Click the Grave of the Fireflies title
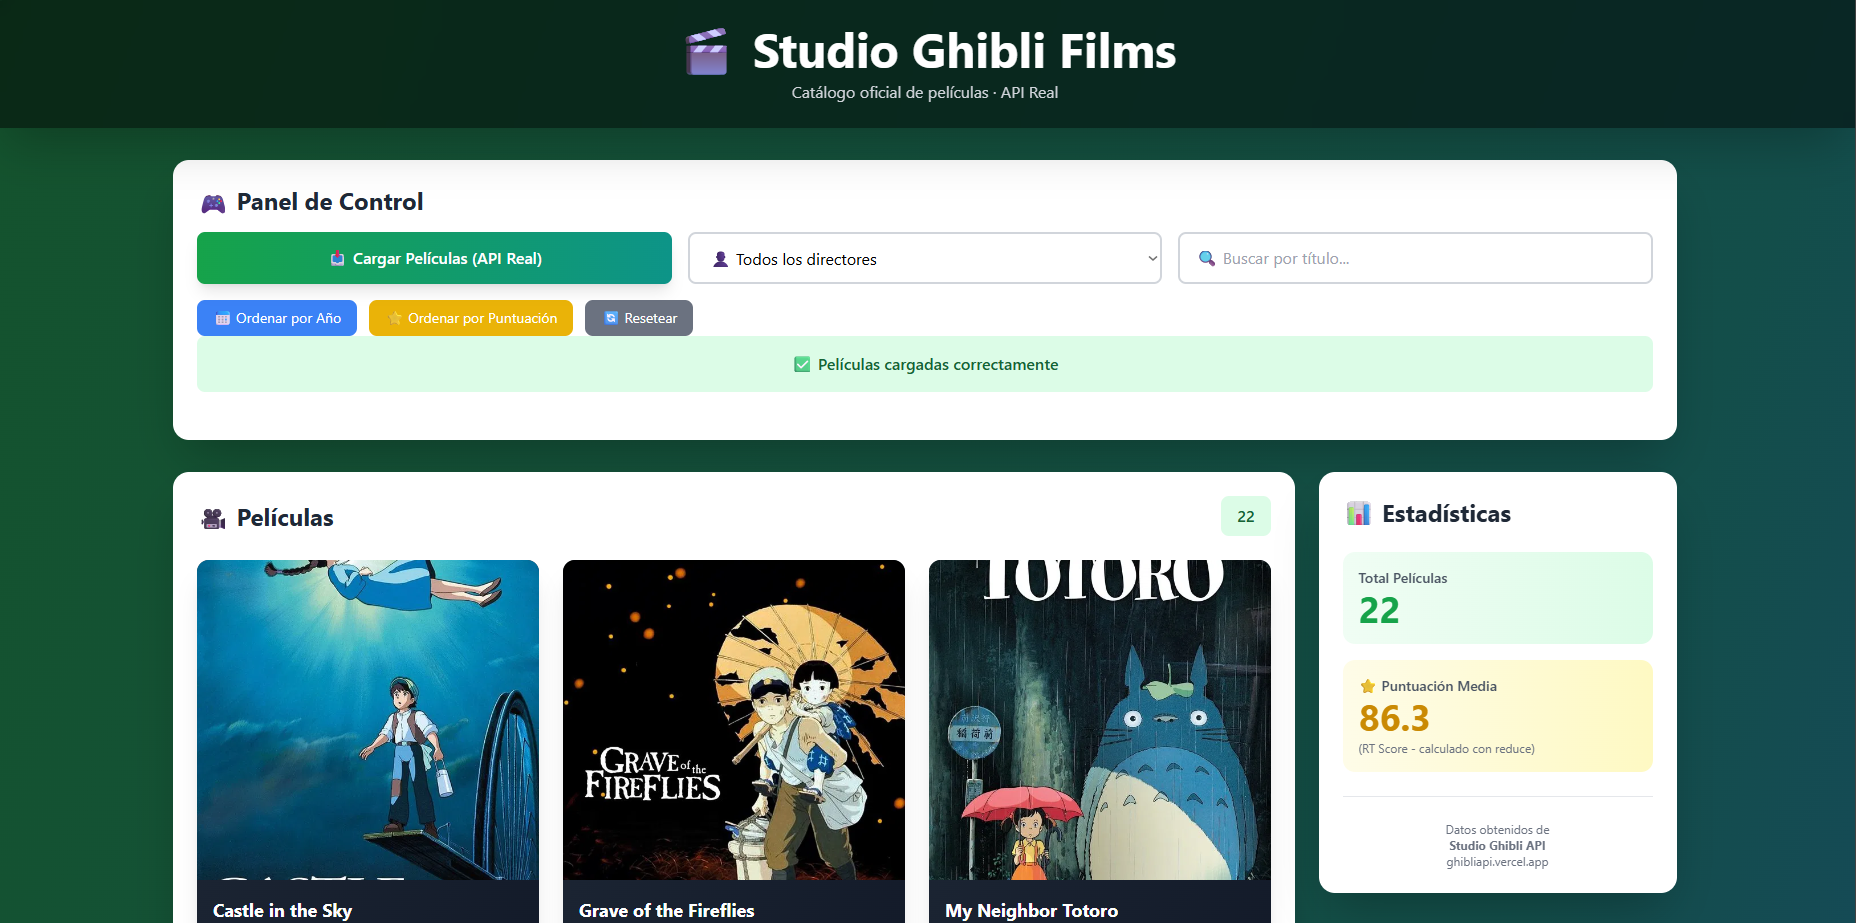The width and height of the screenshot is (1856, 923). pyautogui.click(x=666, y=910)
